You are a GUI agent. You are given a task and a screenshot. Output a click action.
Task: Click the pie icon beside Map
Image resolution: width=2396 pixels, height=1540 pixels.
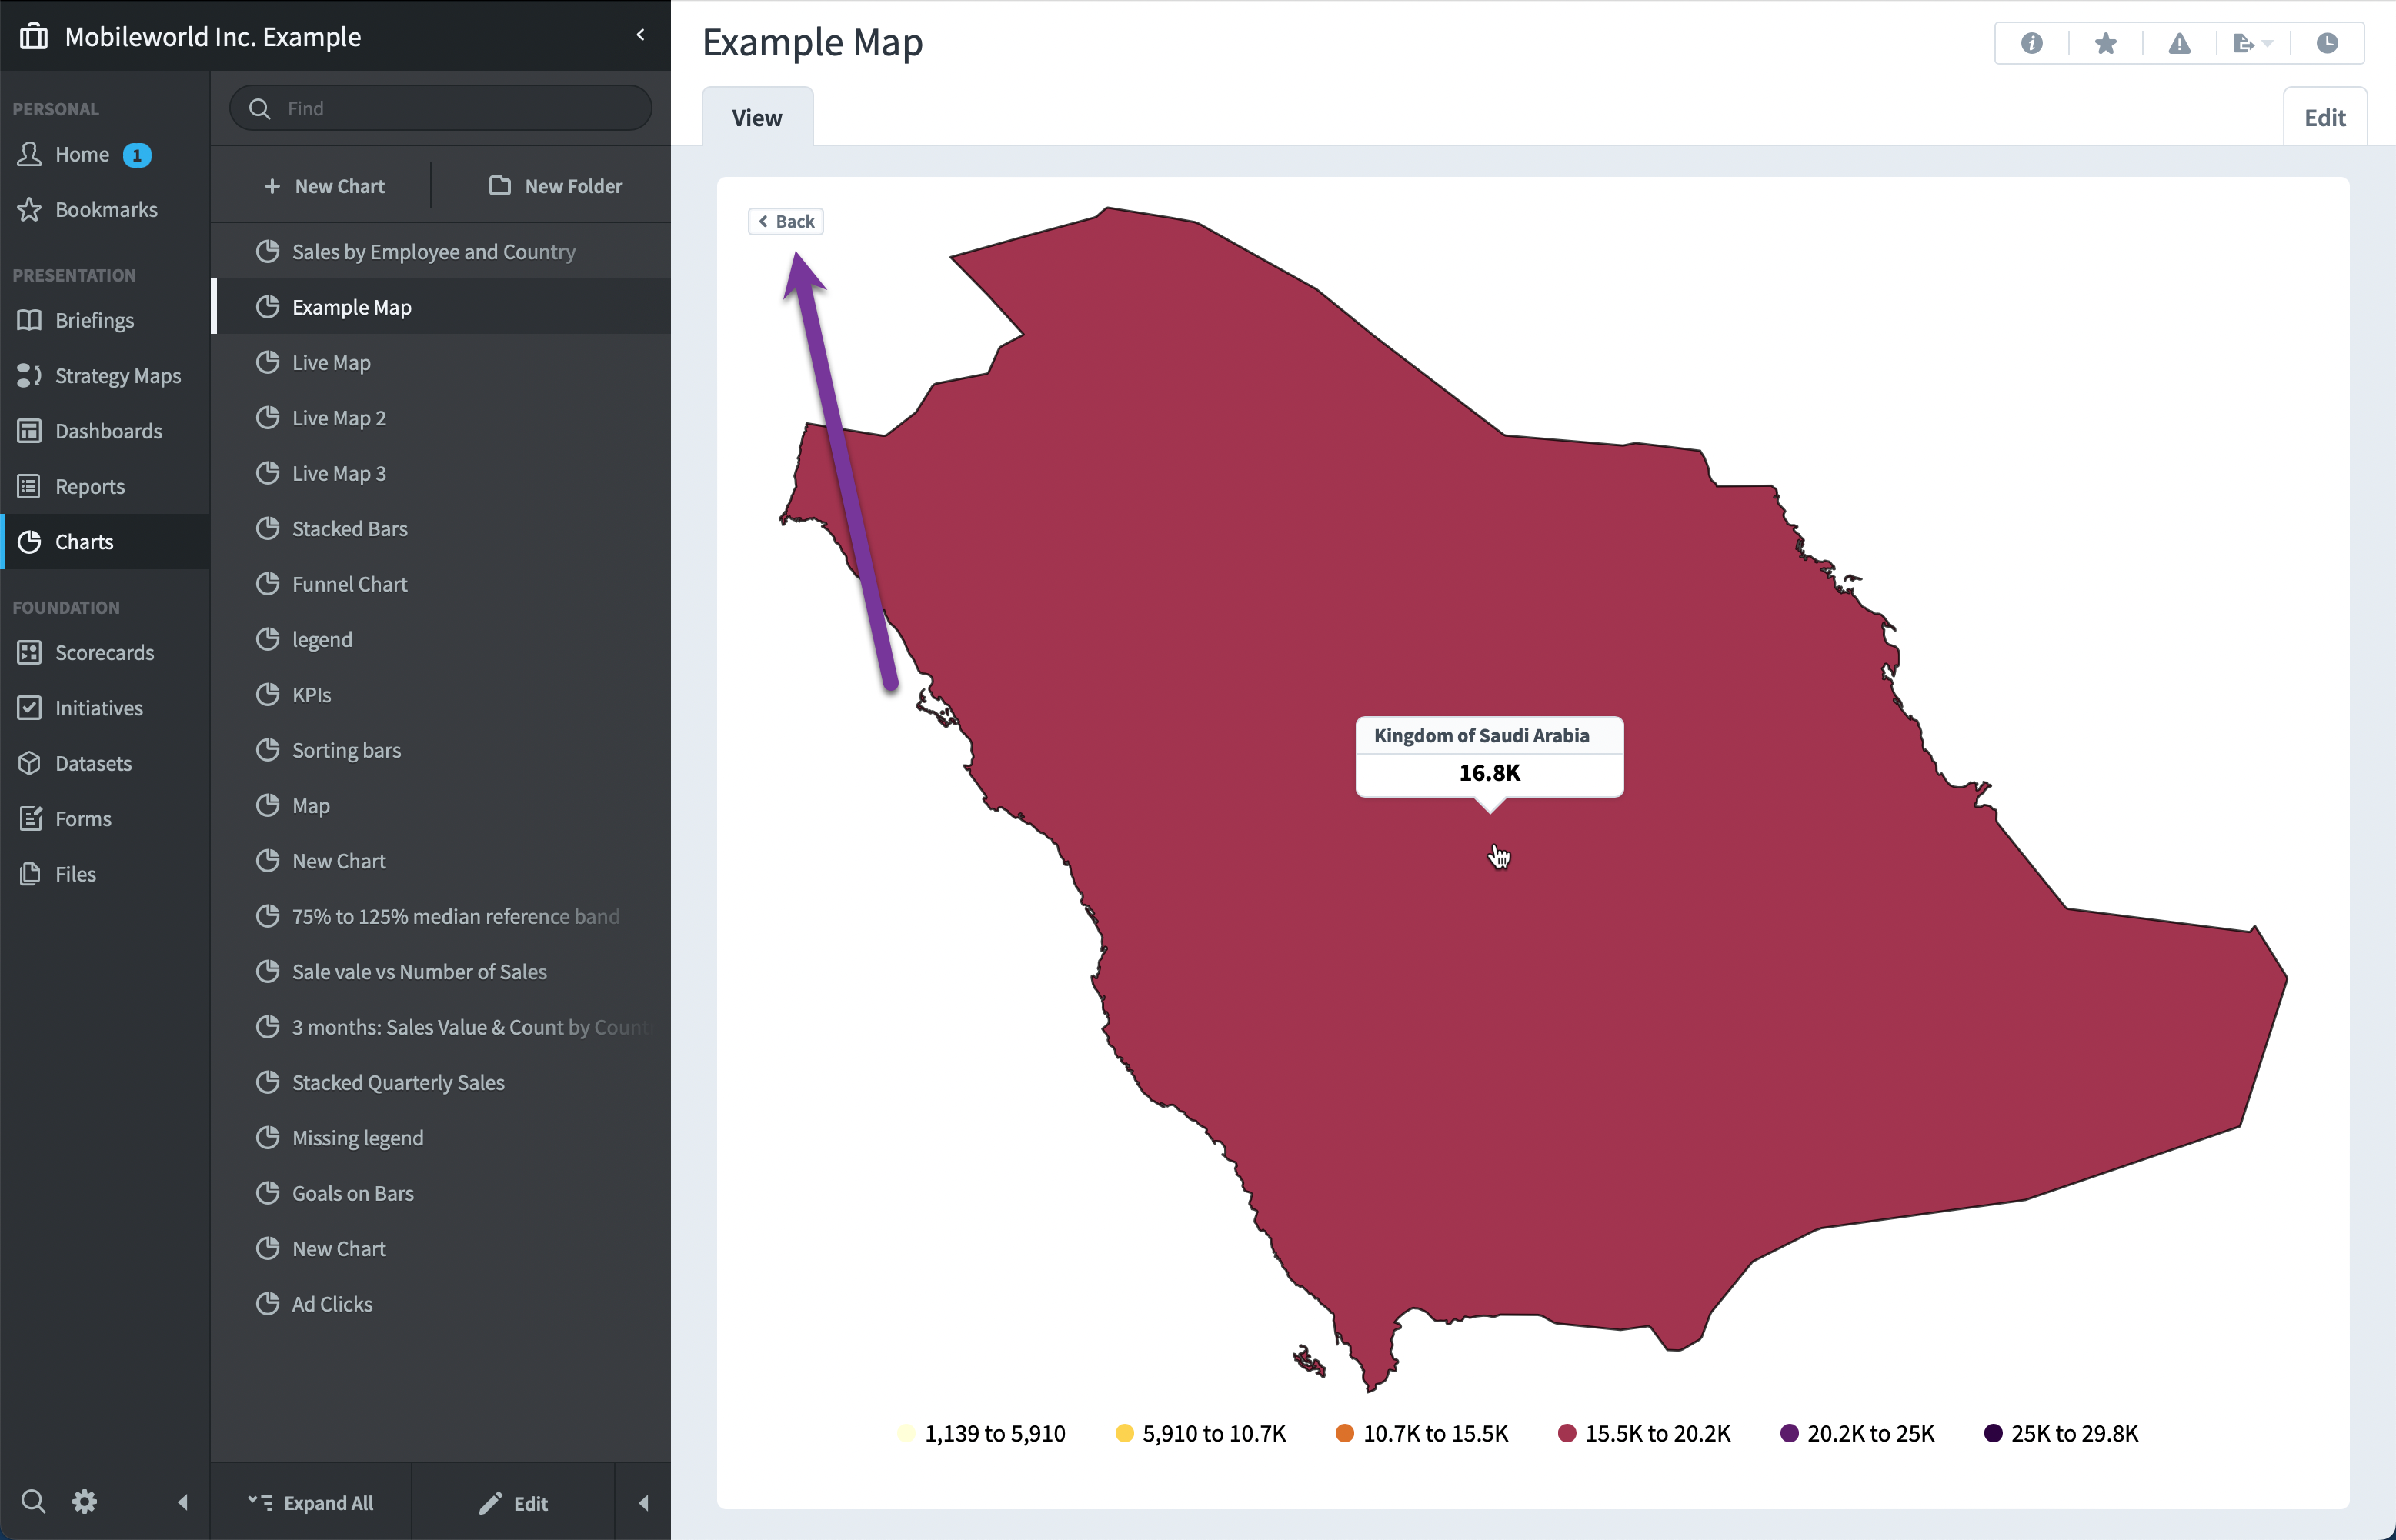[267, 805]
